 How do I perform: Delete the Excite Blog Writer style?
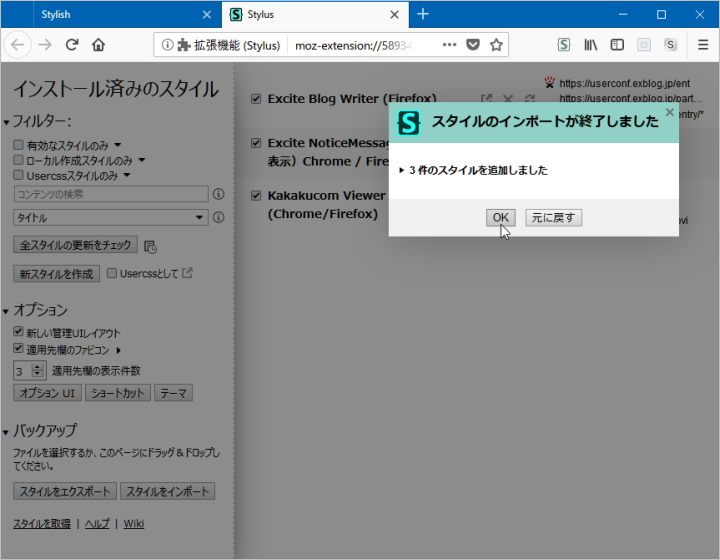(x=508, y=98)
